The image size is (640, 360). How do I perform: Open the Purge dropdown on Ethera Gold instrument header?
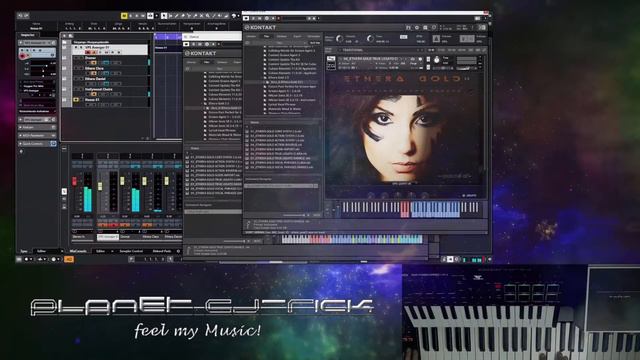(x=413, y=63)
